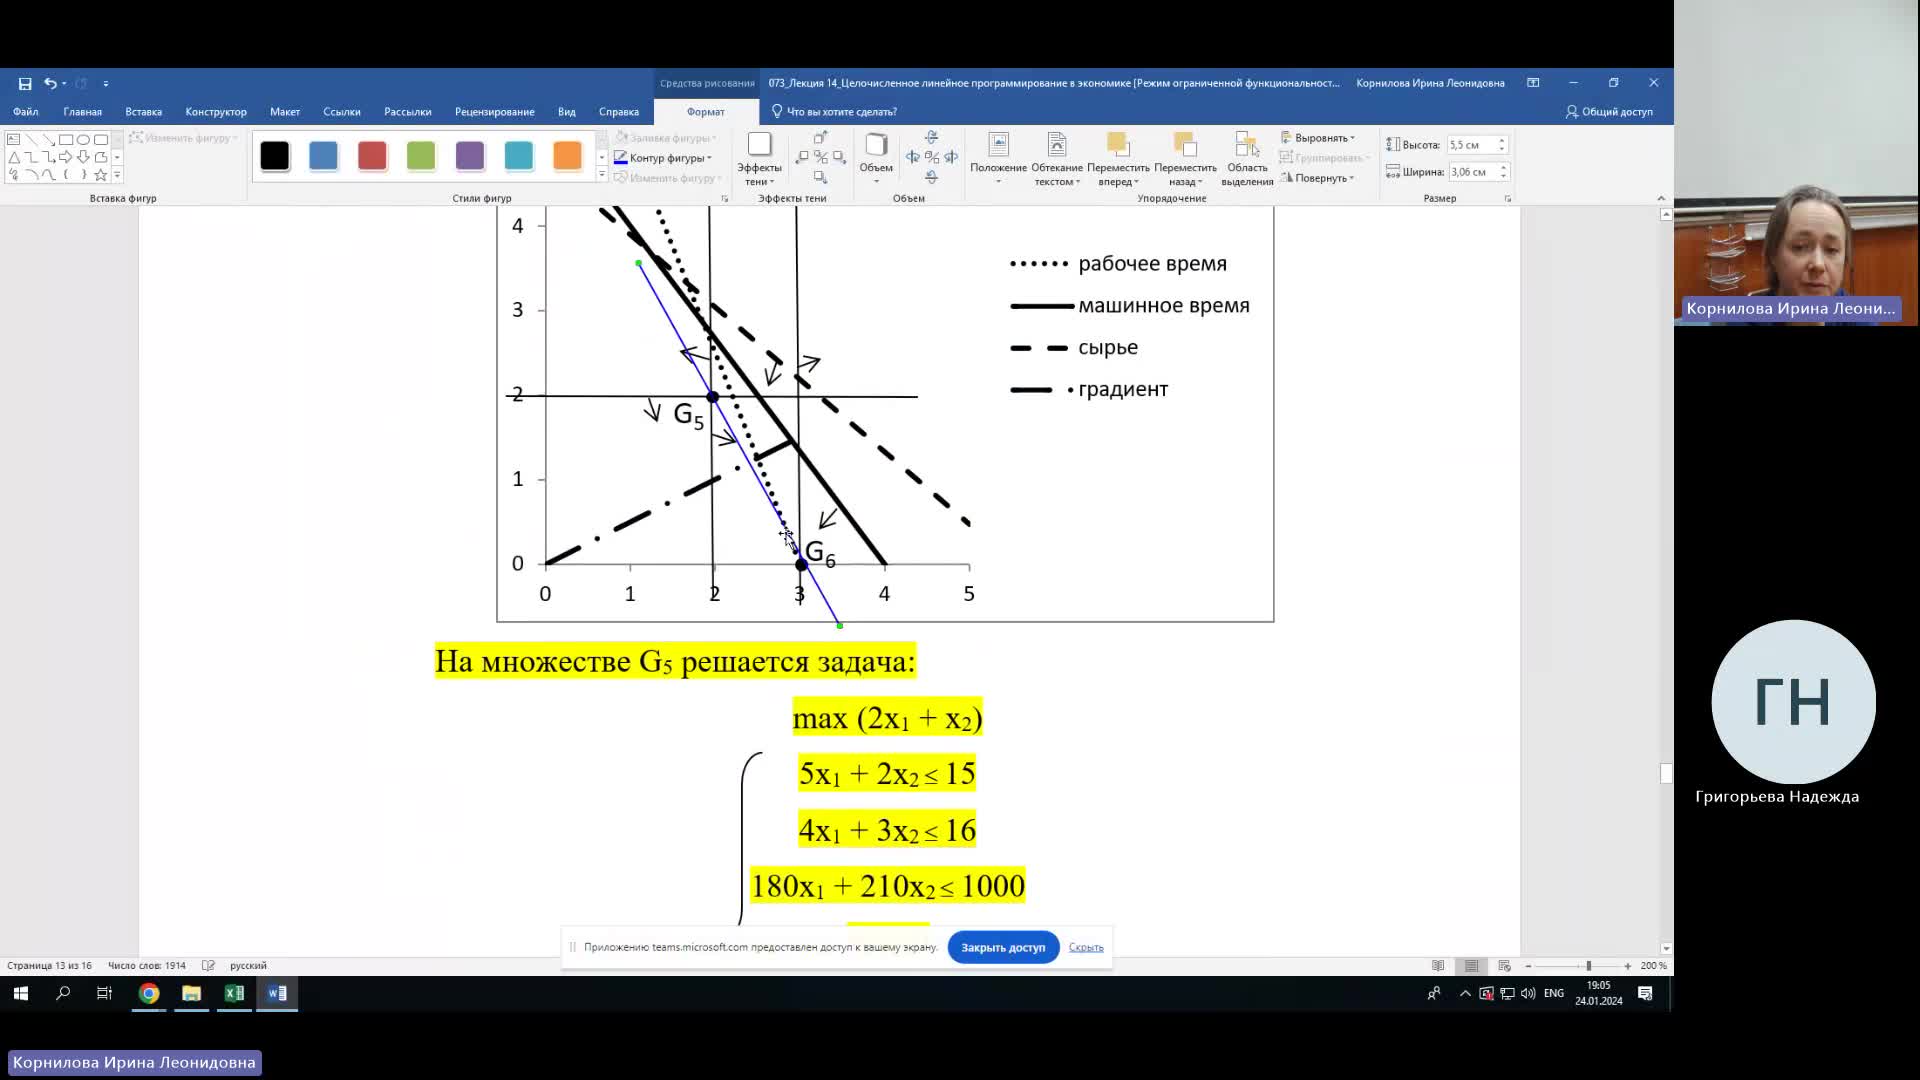Select the five-point star shape in gallery
Image resolution: width=1920 pixels, height=1080 pixels.
click(x=100, y=175)
